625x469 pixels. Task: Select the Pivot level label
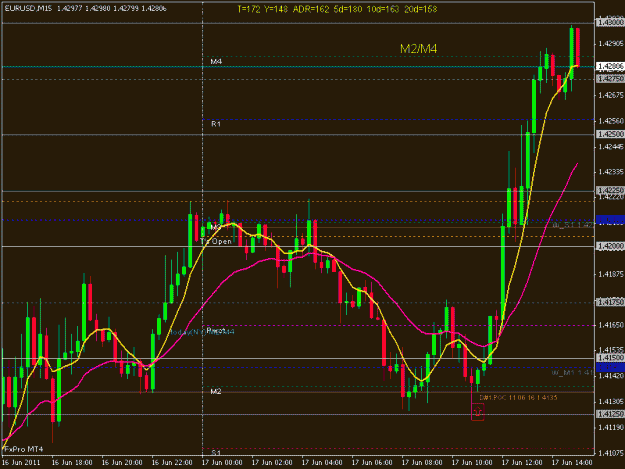[216, 331]
